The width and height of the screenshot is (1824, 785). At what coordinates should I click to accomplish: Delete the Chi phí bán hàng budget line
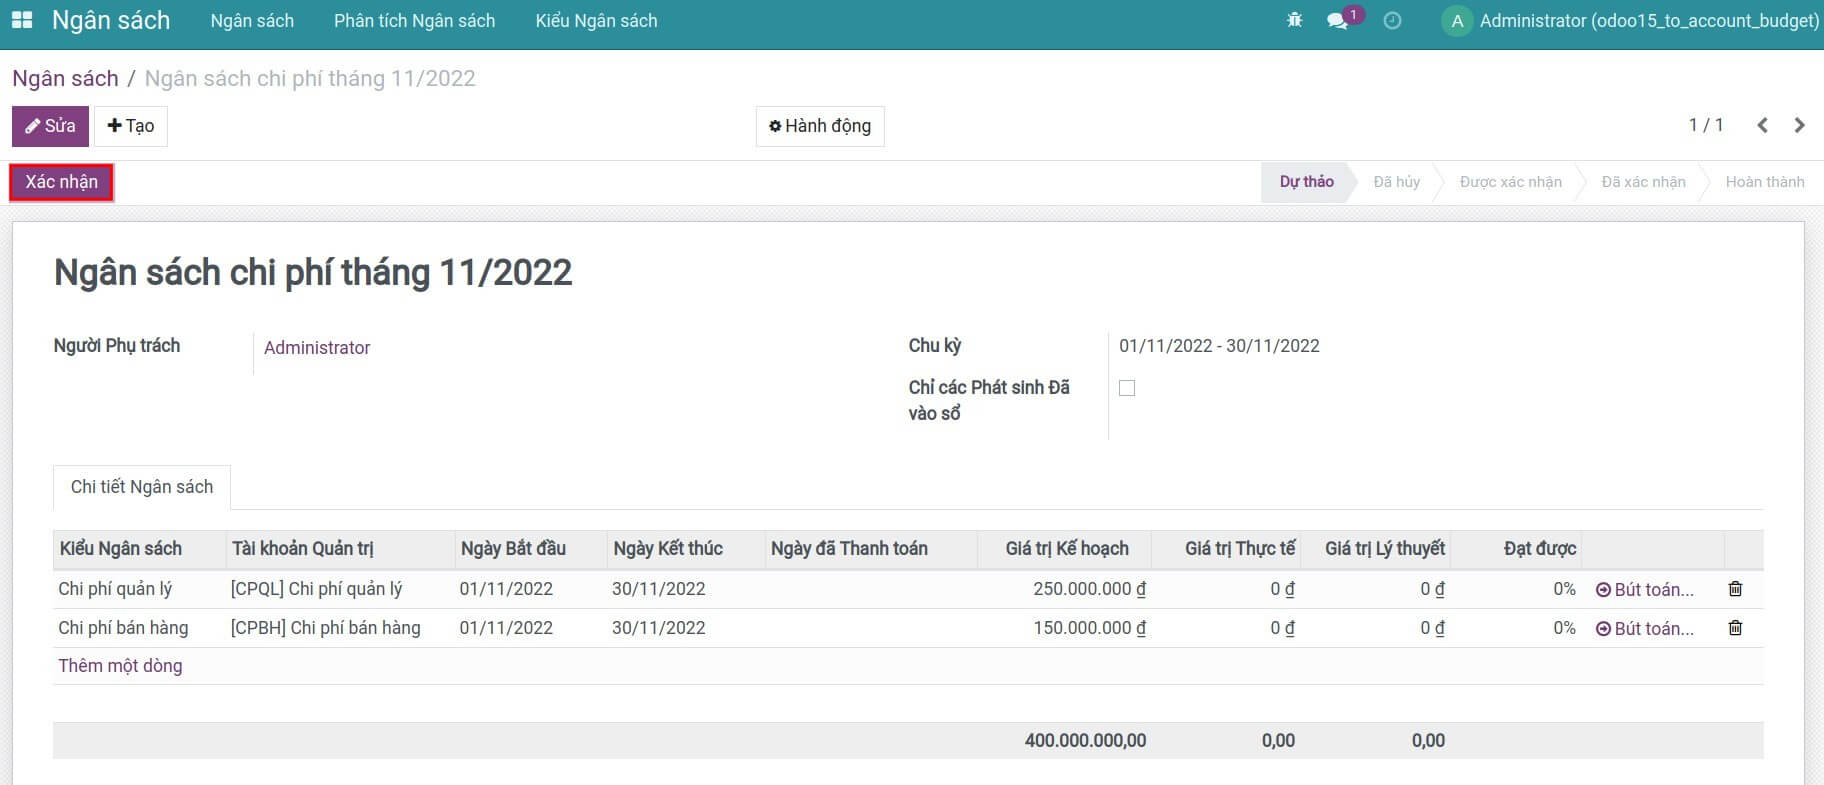pos(1735,628)
